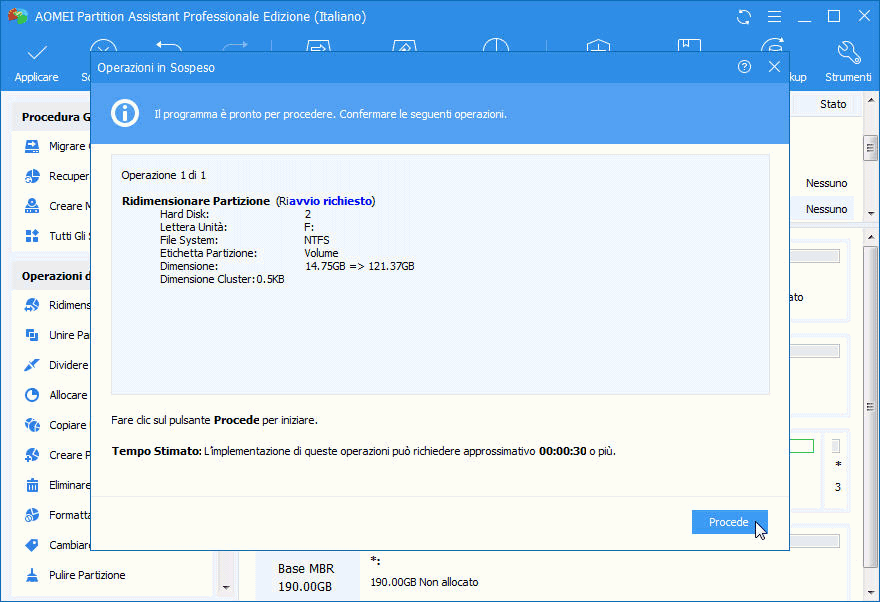Screen dimensions: 880x602
Task: Select the Base MBR 190.00GB disk label
Action: click(x=306, y=577)
